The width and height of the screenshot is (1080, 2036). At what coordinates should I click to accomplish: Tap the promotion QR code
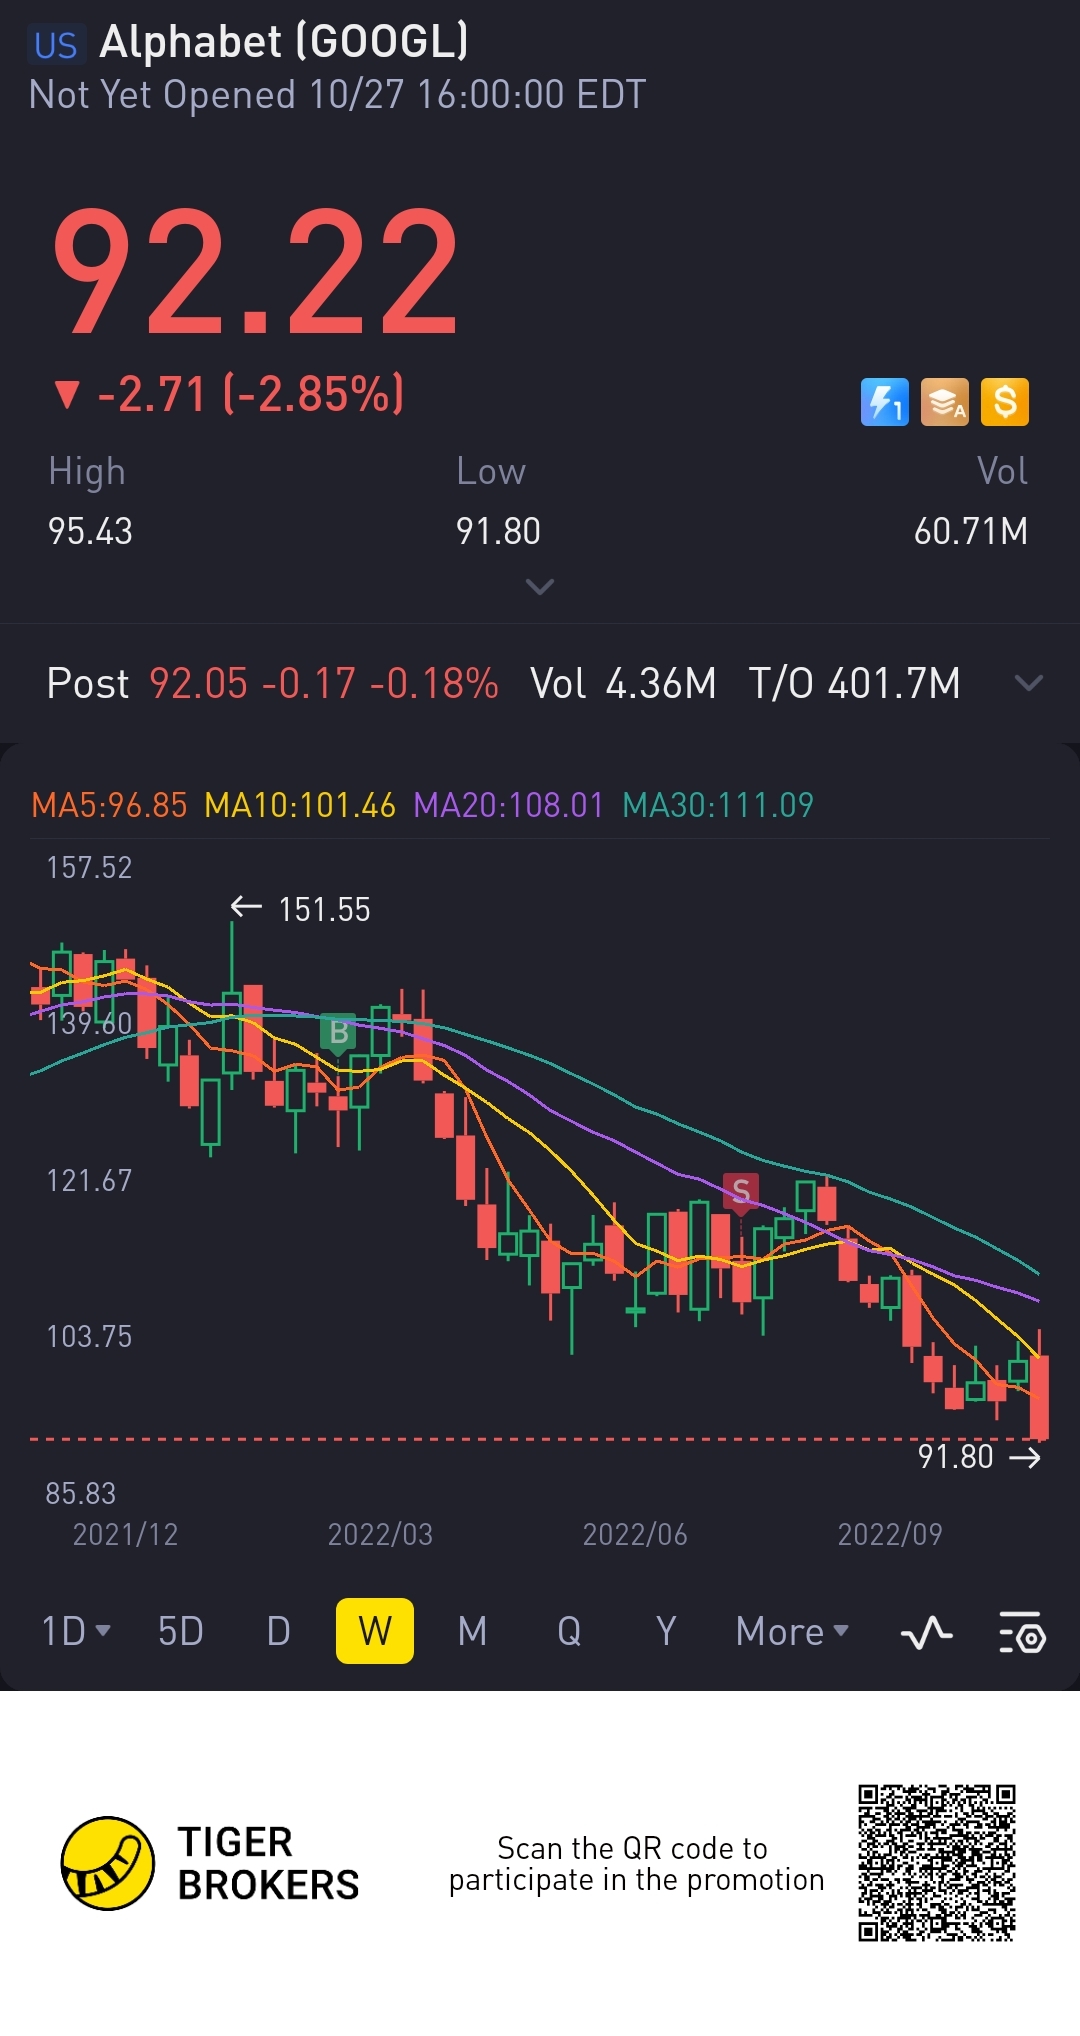[937, 1863]
